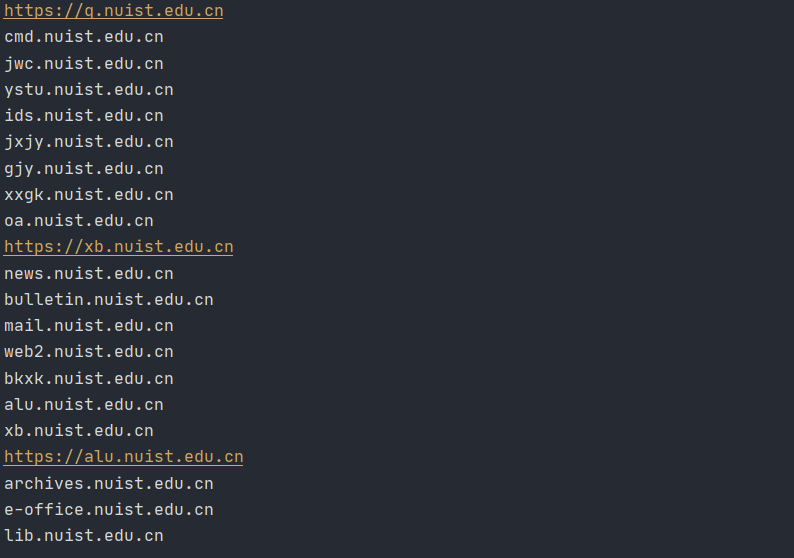This screenshot has height=558, width=794.
Task: Click the jxjy.nuist.edu.cn text
Action: 89,142
